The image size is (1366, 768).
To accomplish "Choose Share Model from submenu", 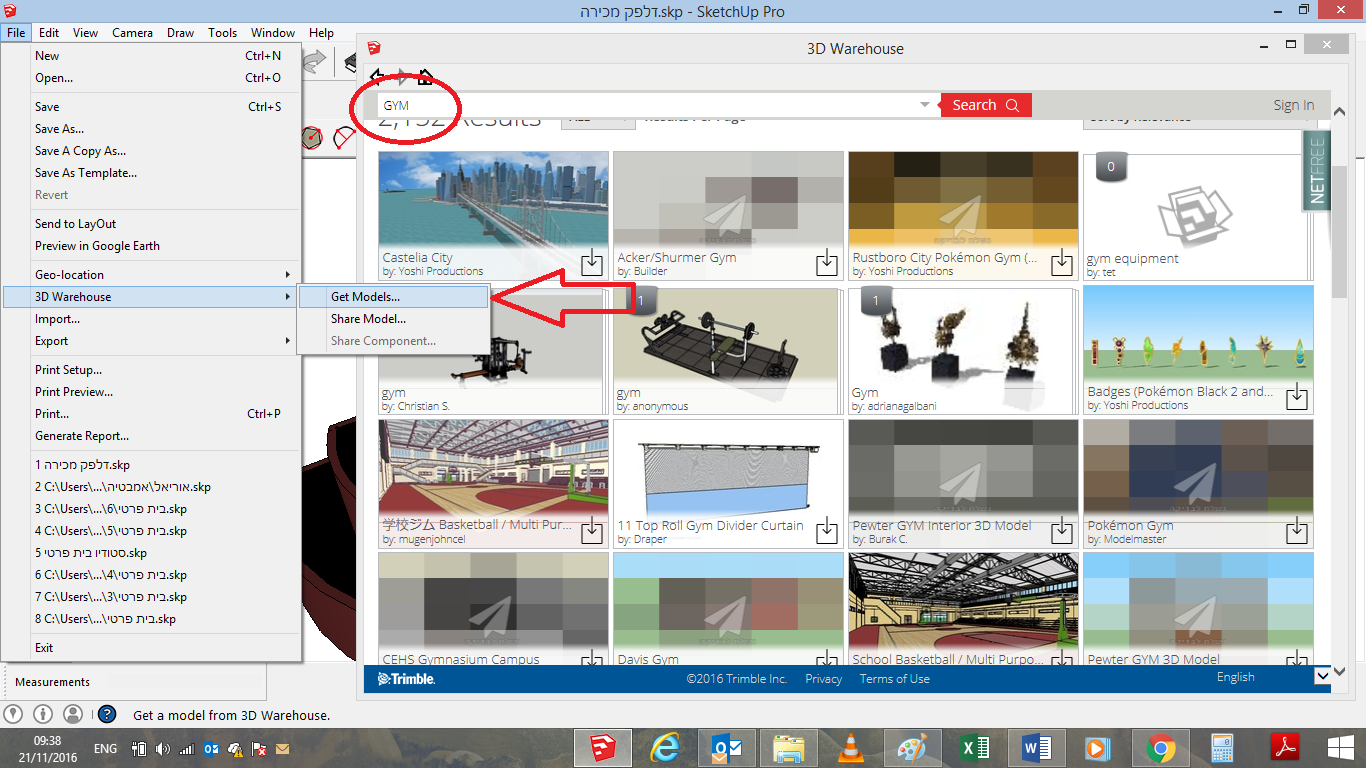I will pyautogui.click(x=394, y=319).
